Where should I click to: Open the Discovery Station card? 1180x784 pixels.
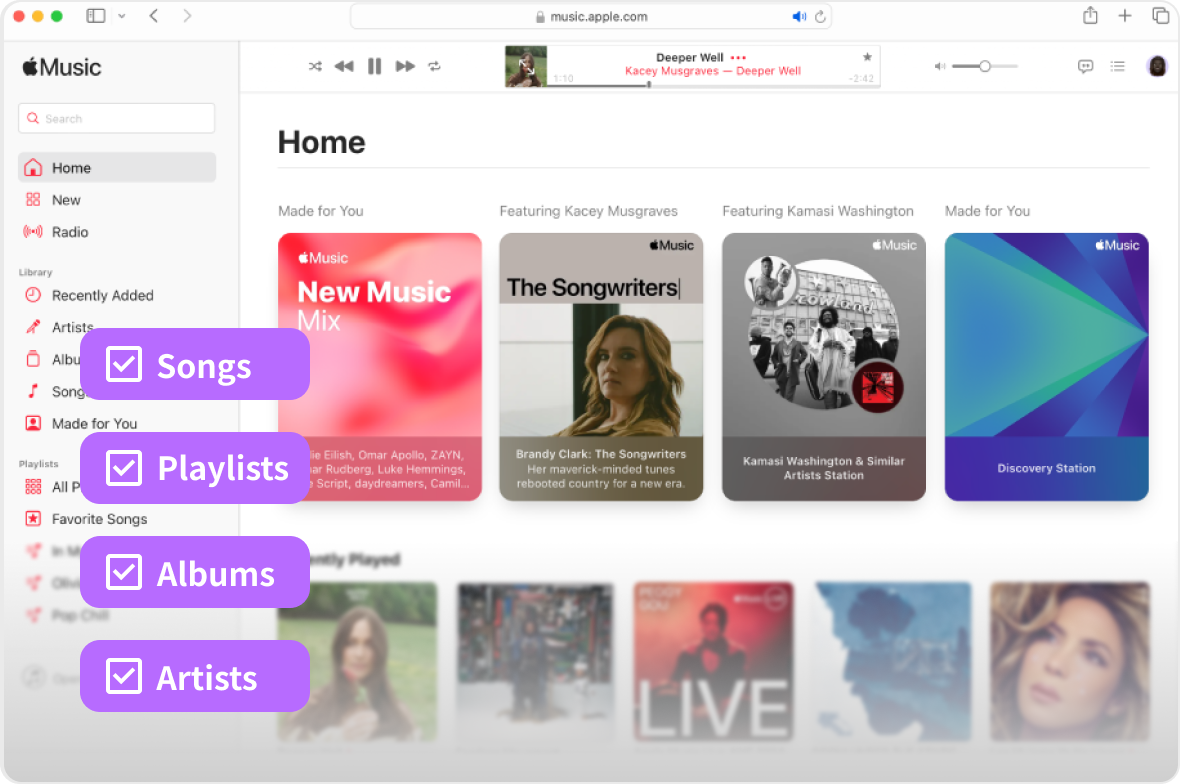click(1046, 367)
